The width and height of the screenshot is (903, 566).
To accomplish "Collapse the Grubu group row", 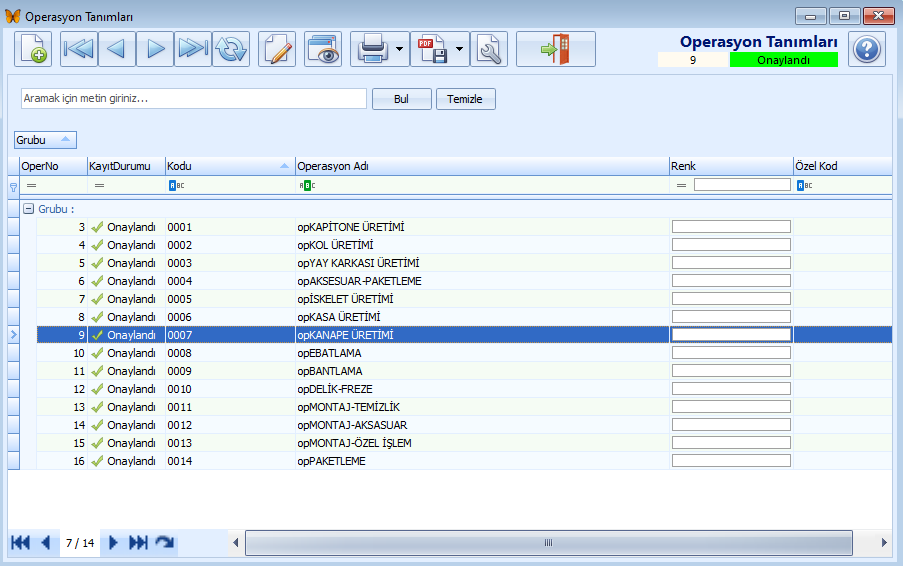I will pyautogui.click(x=28, y=209).
